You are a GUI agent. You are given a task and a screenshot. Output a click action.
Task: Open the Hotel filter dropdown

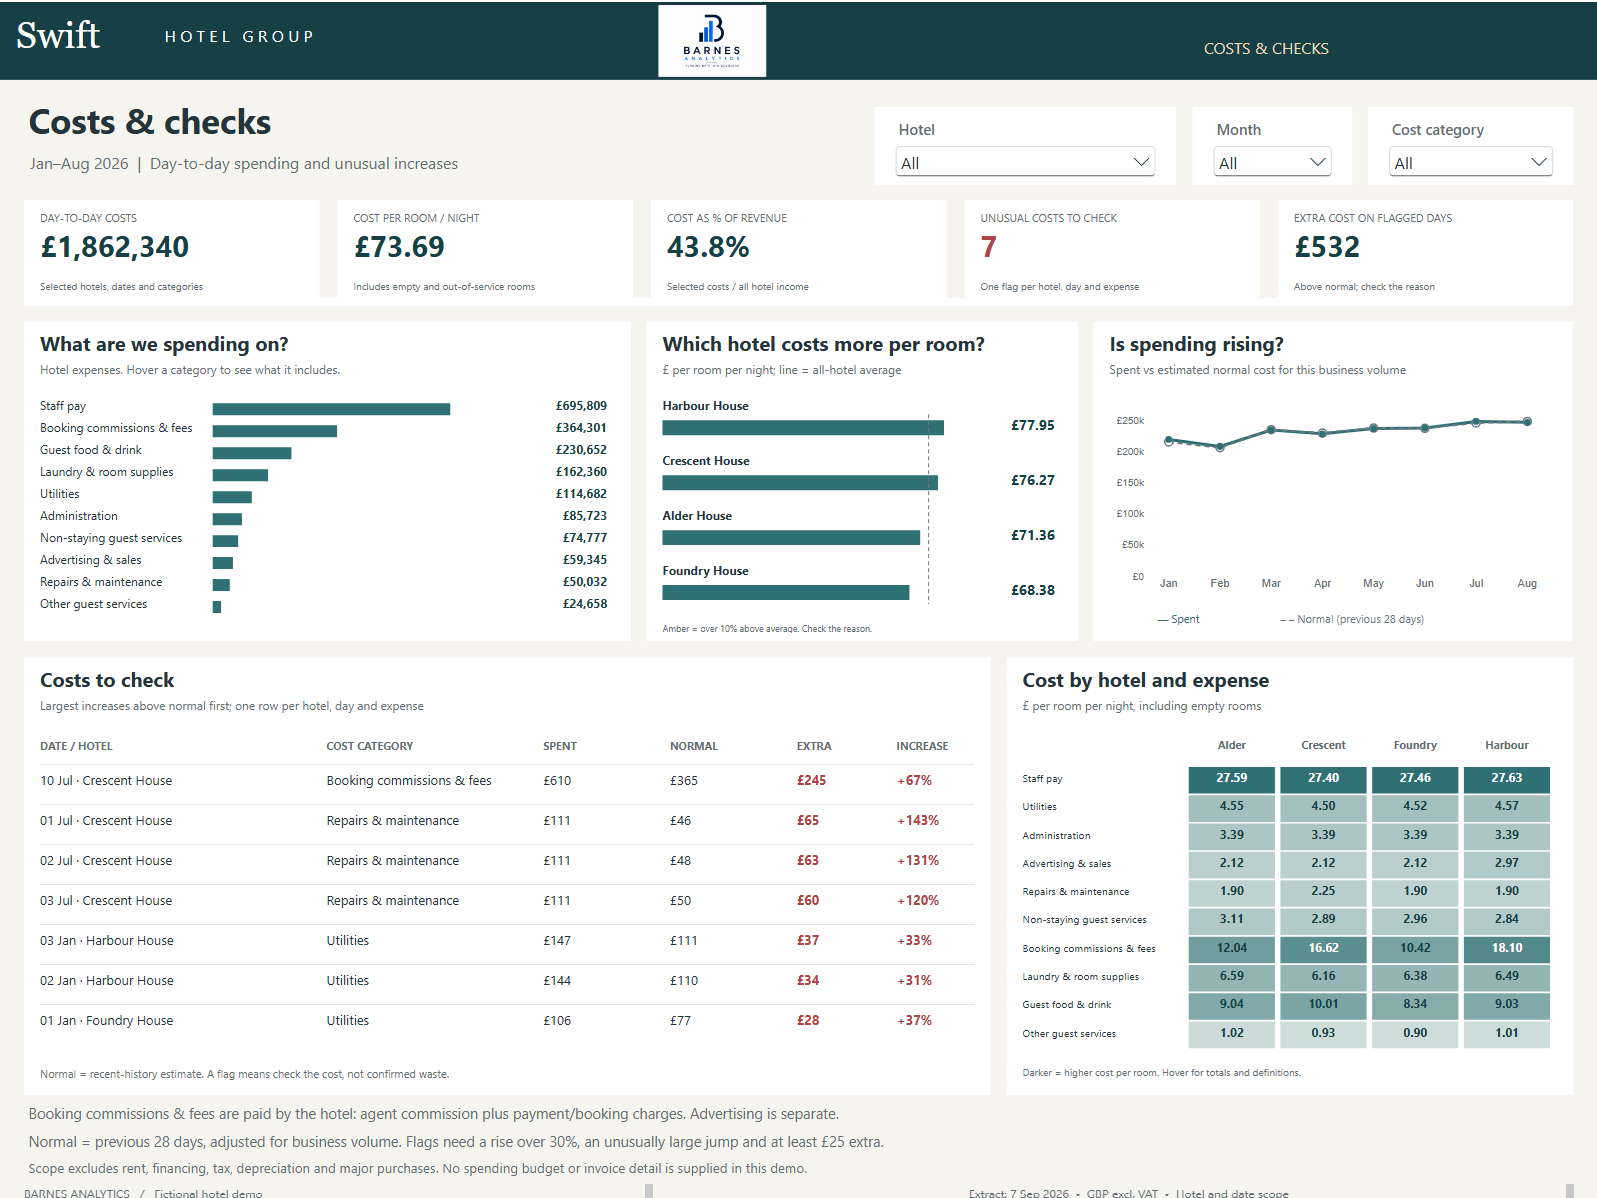(x=1025, y=162)
